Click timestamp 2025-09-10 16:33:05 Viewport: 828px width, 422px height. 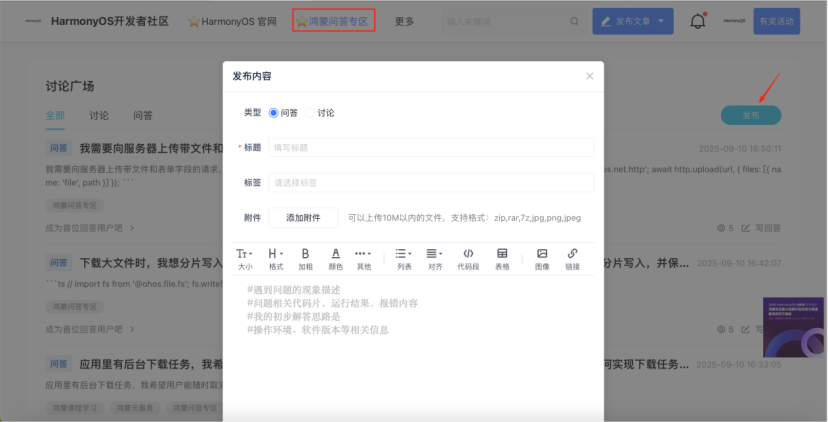(x=739, y=364)
